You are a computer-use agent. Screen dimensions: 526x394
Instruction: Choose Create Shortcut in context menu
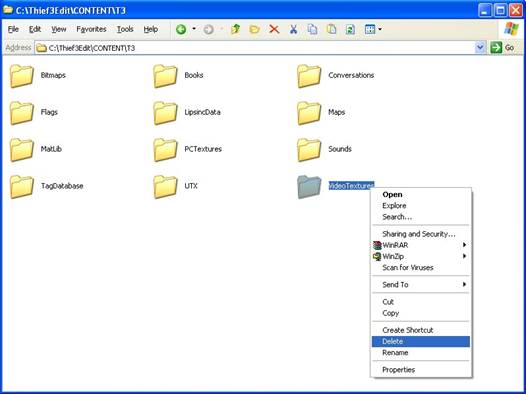(421, 330)
